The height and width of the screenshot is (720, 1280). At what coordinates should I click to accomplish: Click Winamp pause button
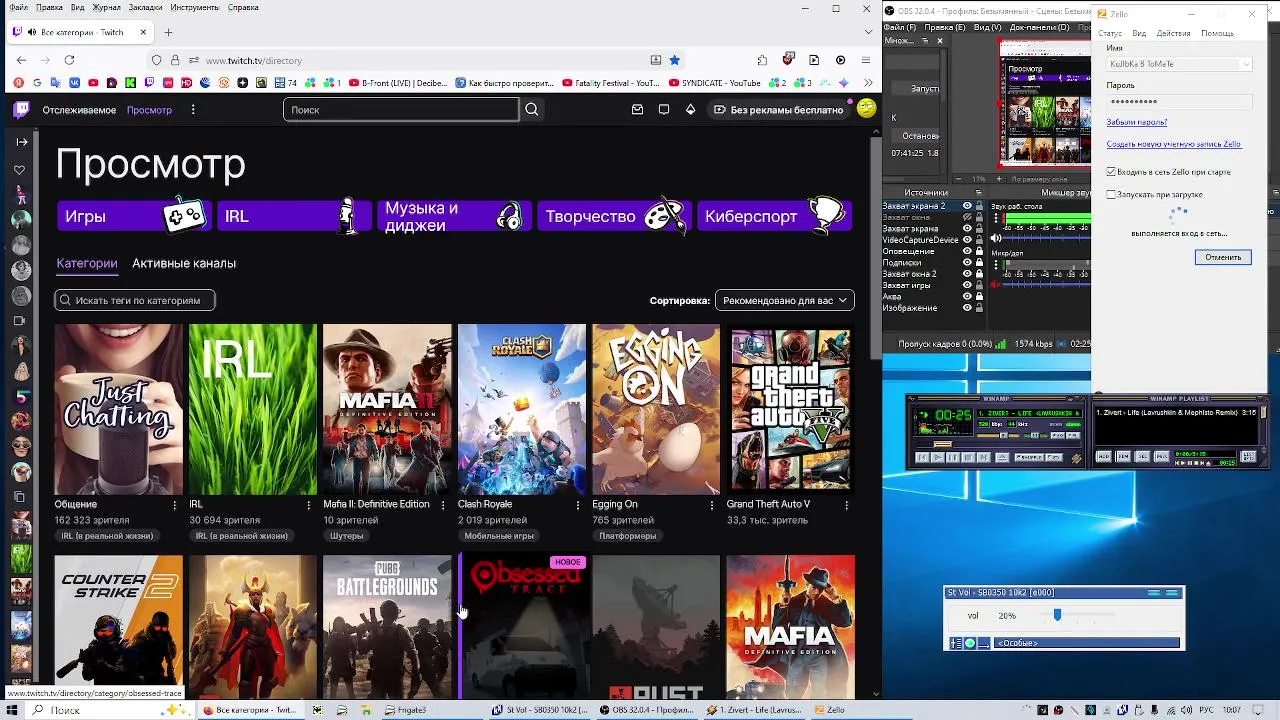click(953, 457)
